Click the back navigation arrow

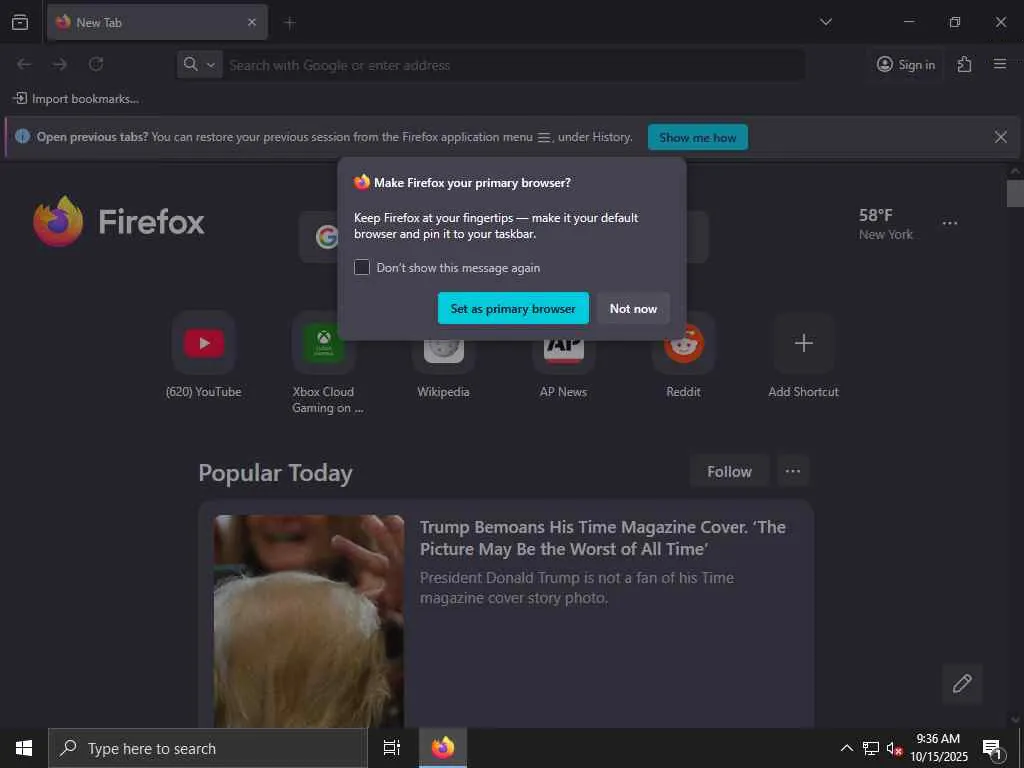(24, 64)
